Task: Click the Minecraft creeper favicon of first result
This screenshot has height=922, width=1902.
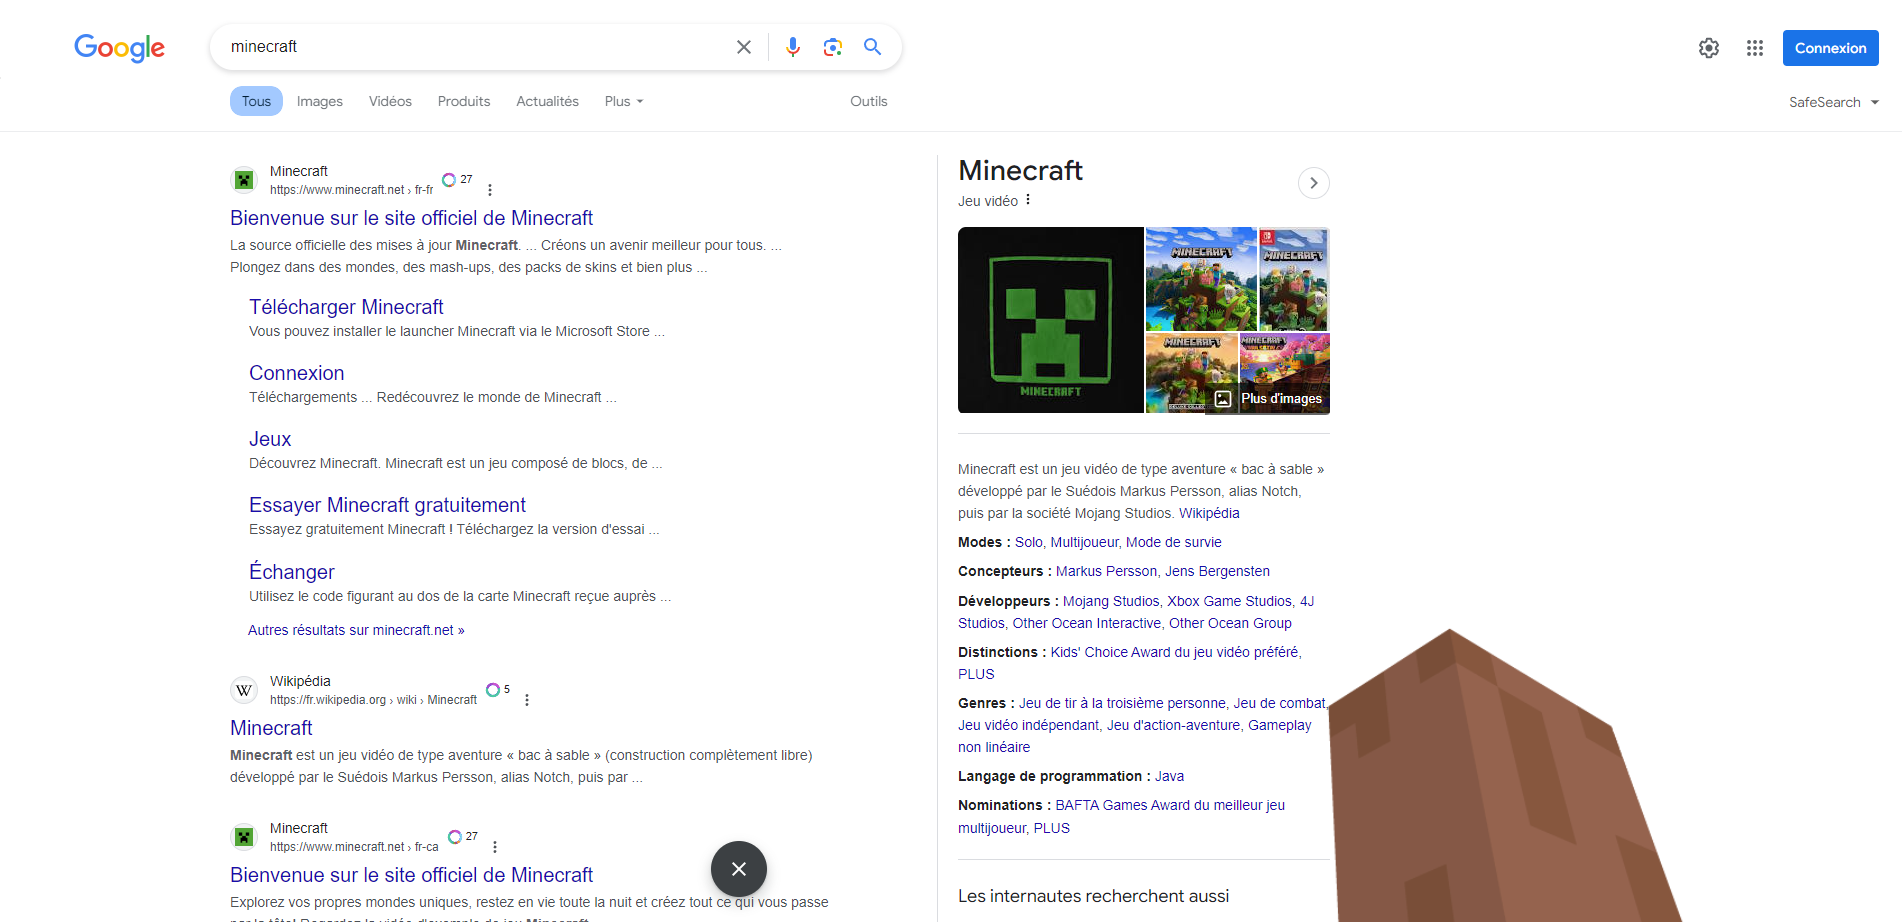Action: [244, 180]
